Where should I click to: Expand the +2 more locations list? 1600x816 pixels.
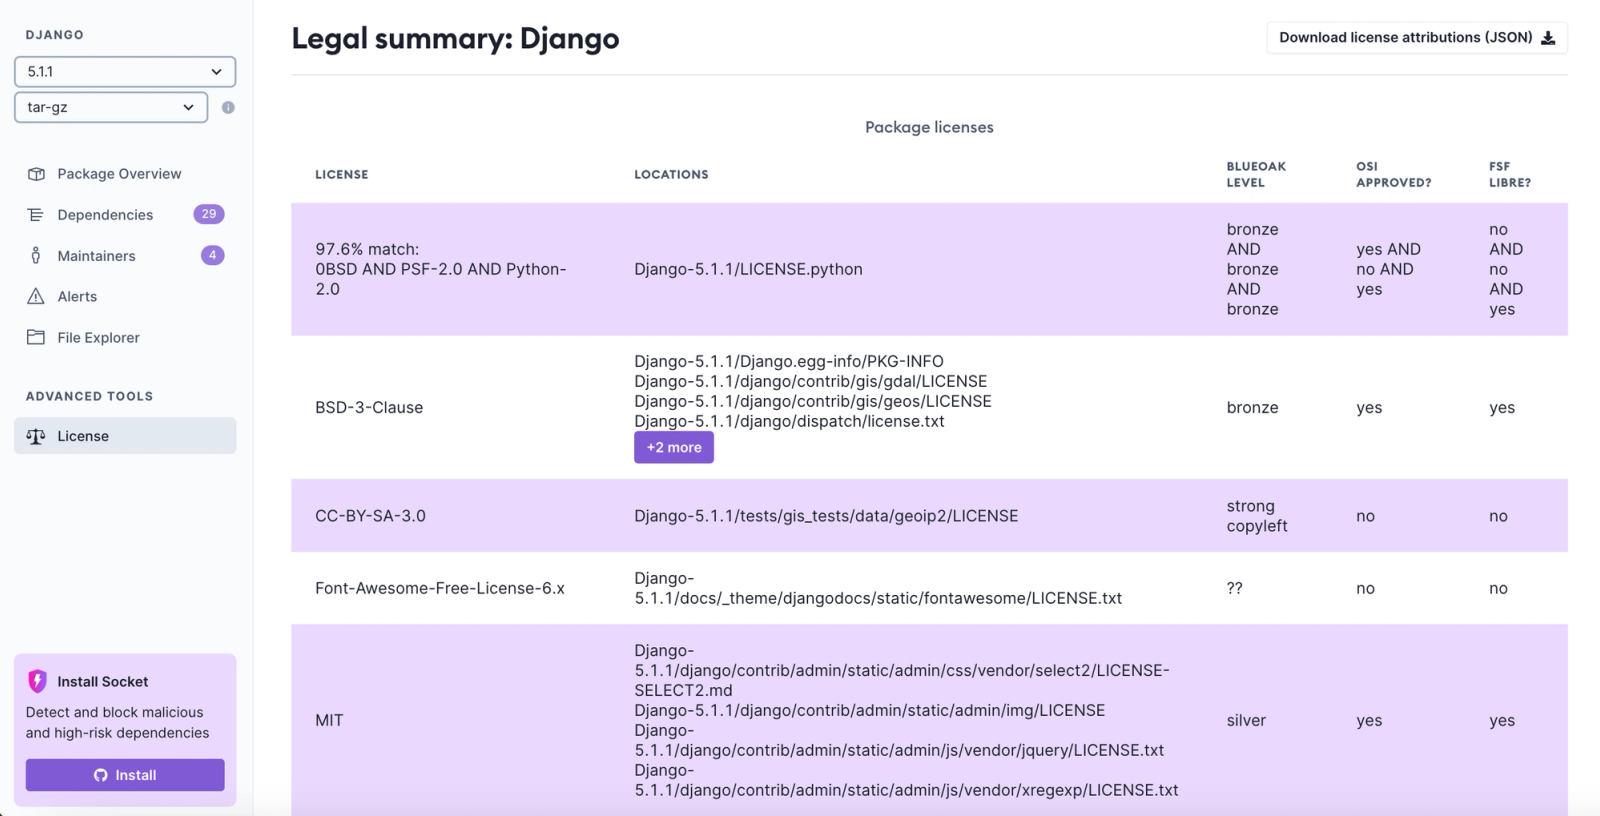tap(674, 447)
